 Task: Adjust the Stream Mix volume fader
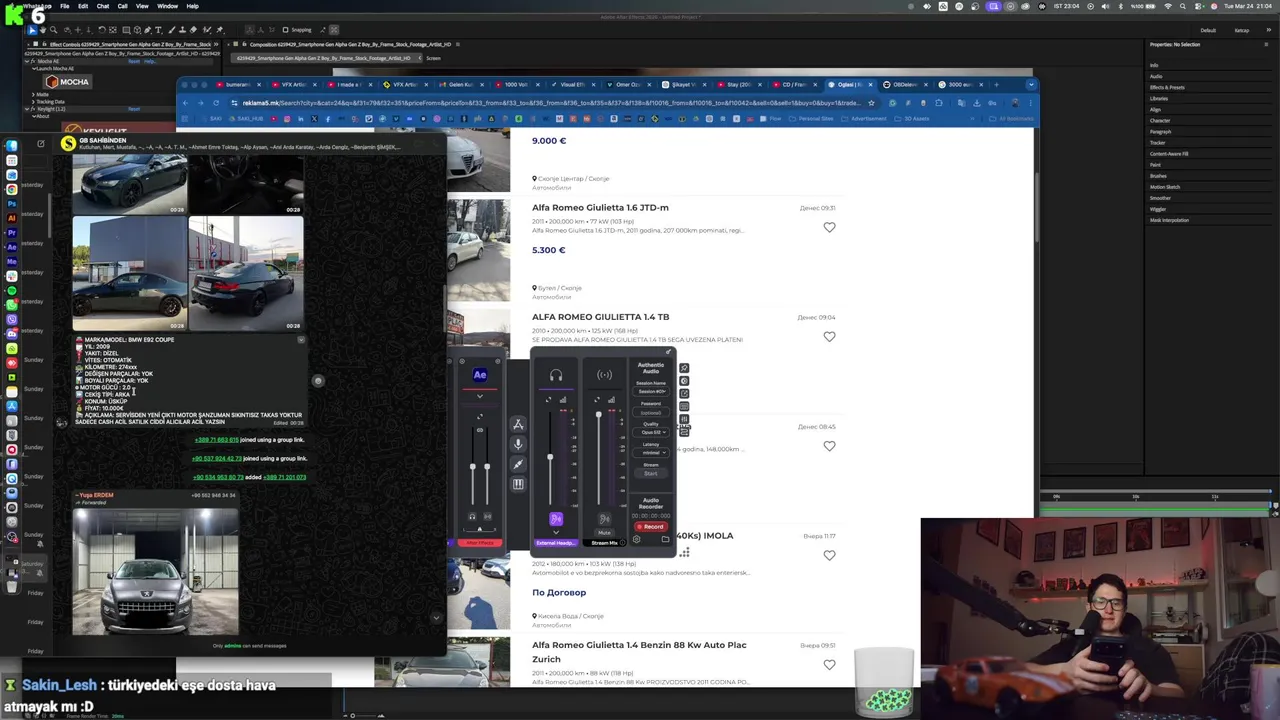click(x=598, y=414)
